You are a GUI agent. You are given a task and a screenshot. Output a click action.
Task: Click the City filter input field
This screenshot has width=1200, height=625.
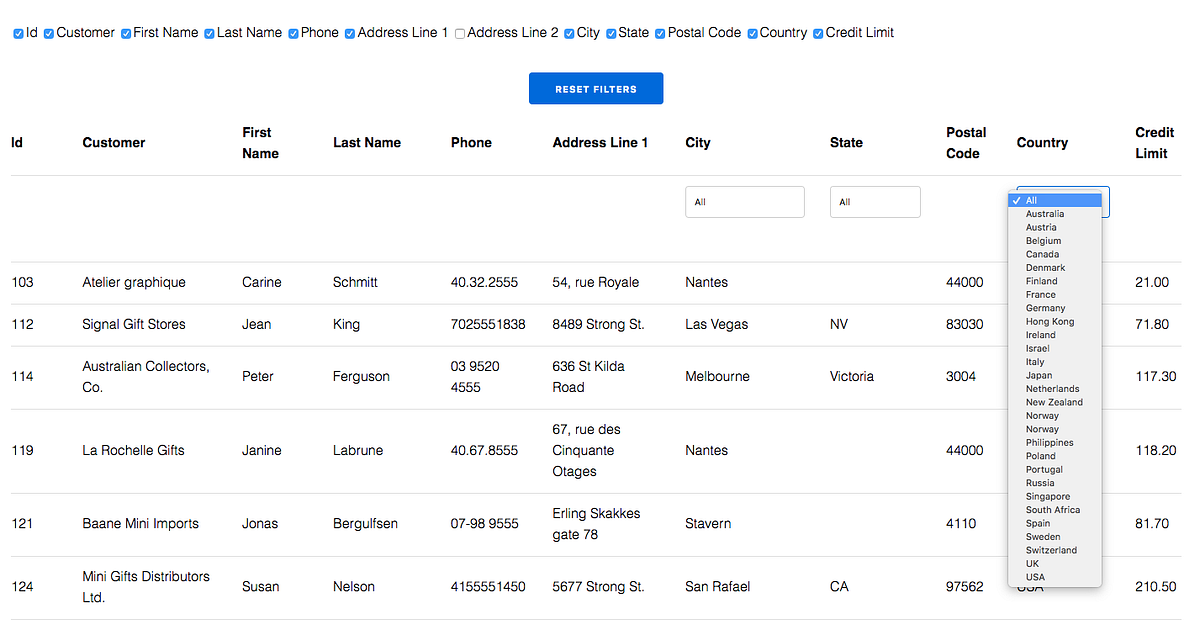pyautogui.click(x=744, y=201)
